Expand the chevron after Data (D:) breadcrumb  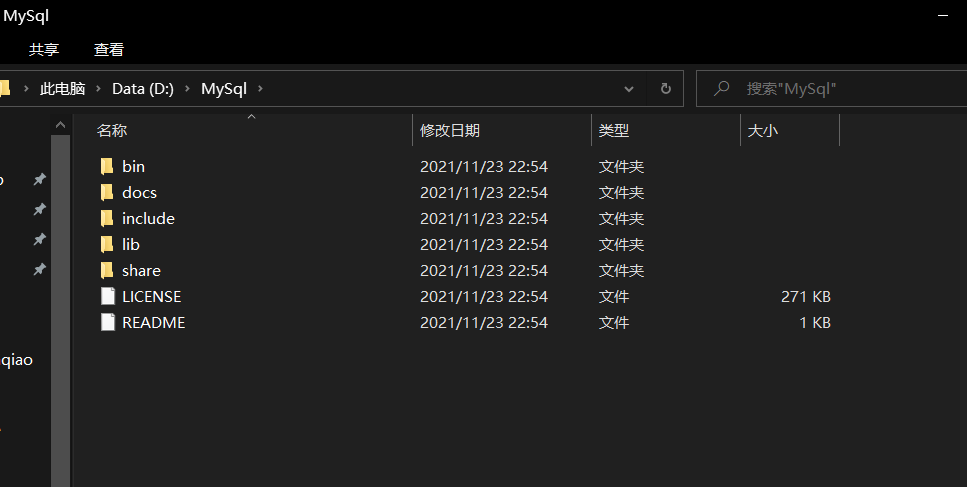187,89
